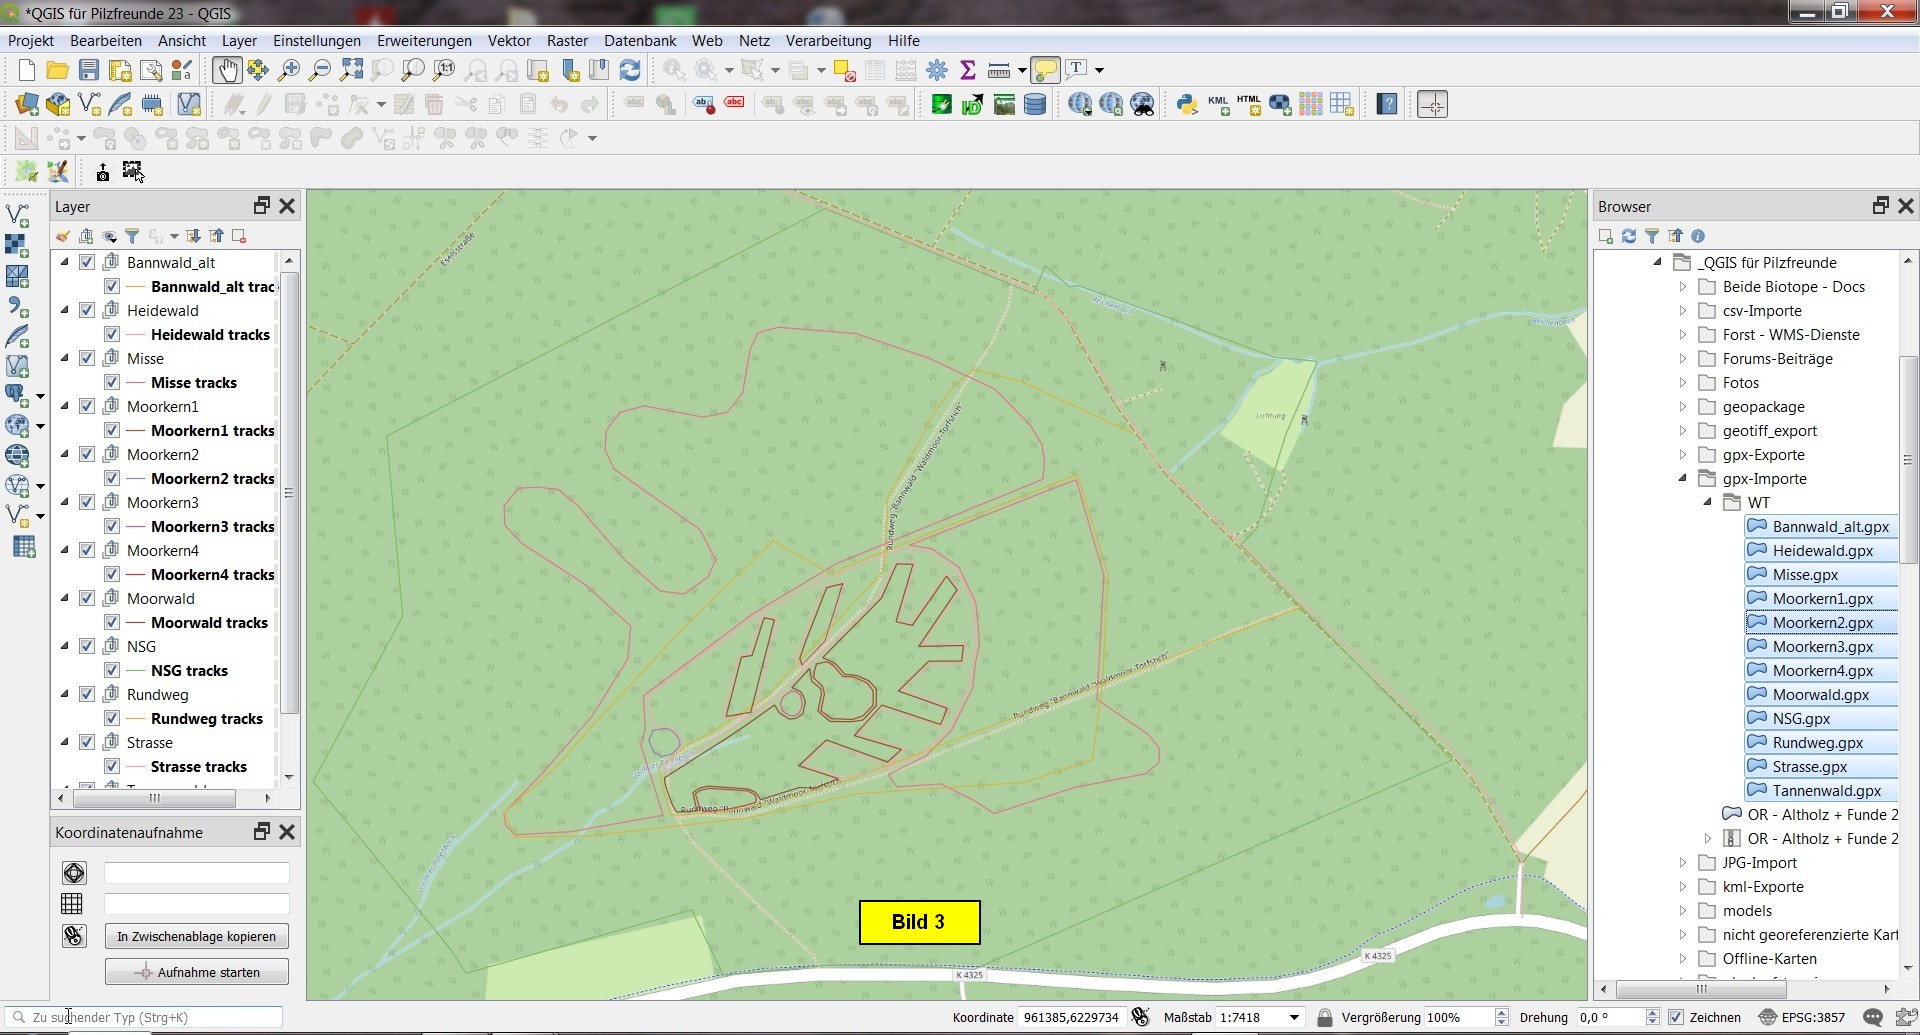Screen dimensions: 1920x1035
Task: Collapse the Moorkern1 layer group
Action: [65, 406]
